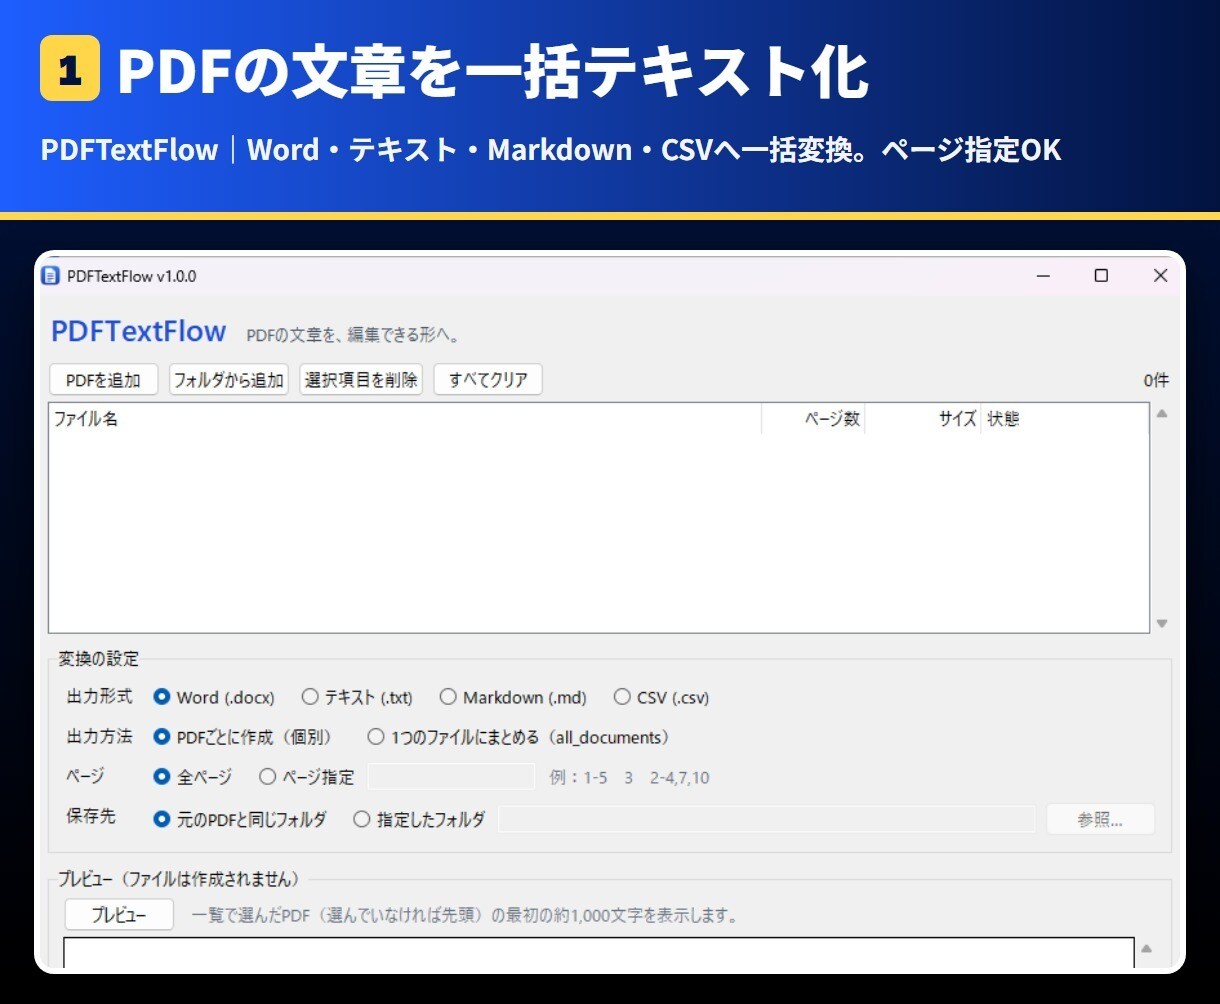Select Word (.docx) output format
This screenshot has height=1004, width=1220.
tap(214, 698)
